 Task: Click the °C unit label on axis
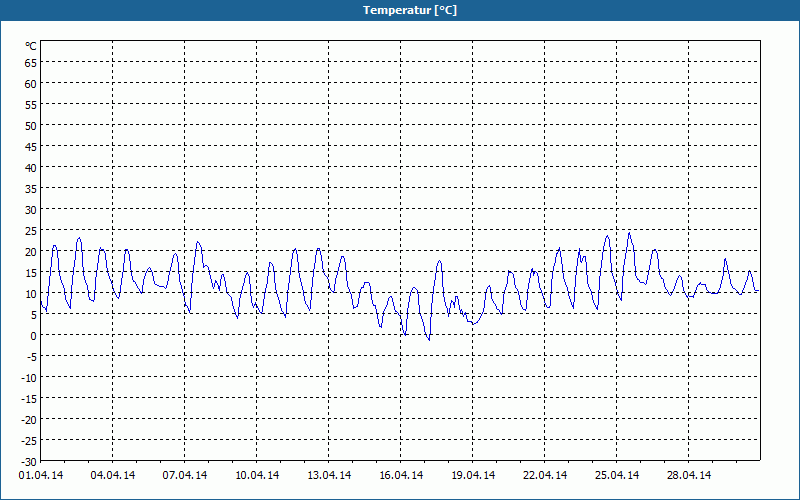(x=31, y=46)
